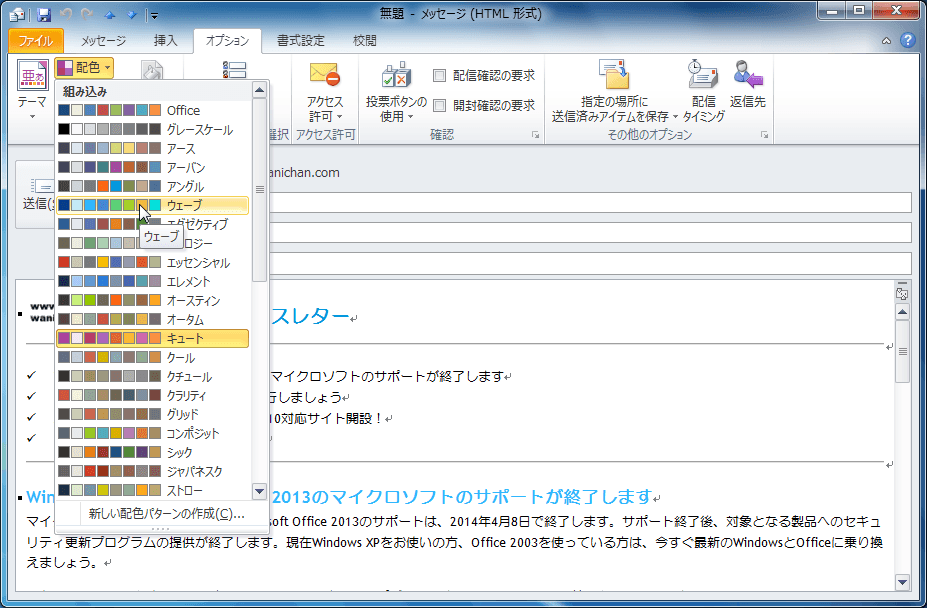Select the Office color scheme
This screenshot has width=927, height=608.
[153, 111]
